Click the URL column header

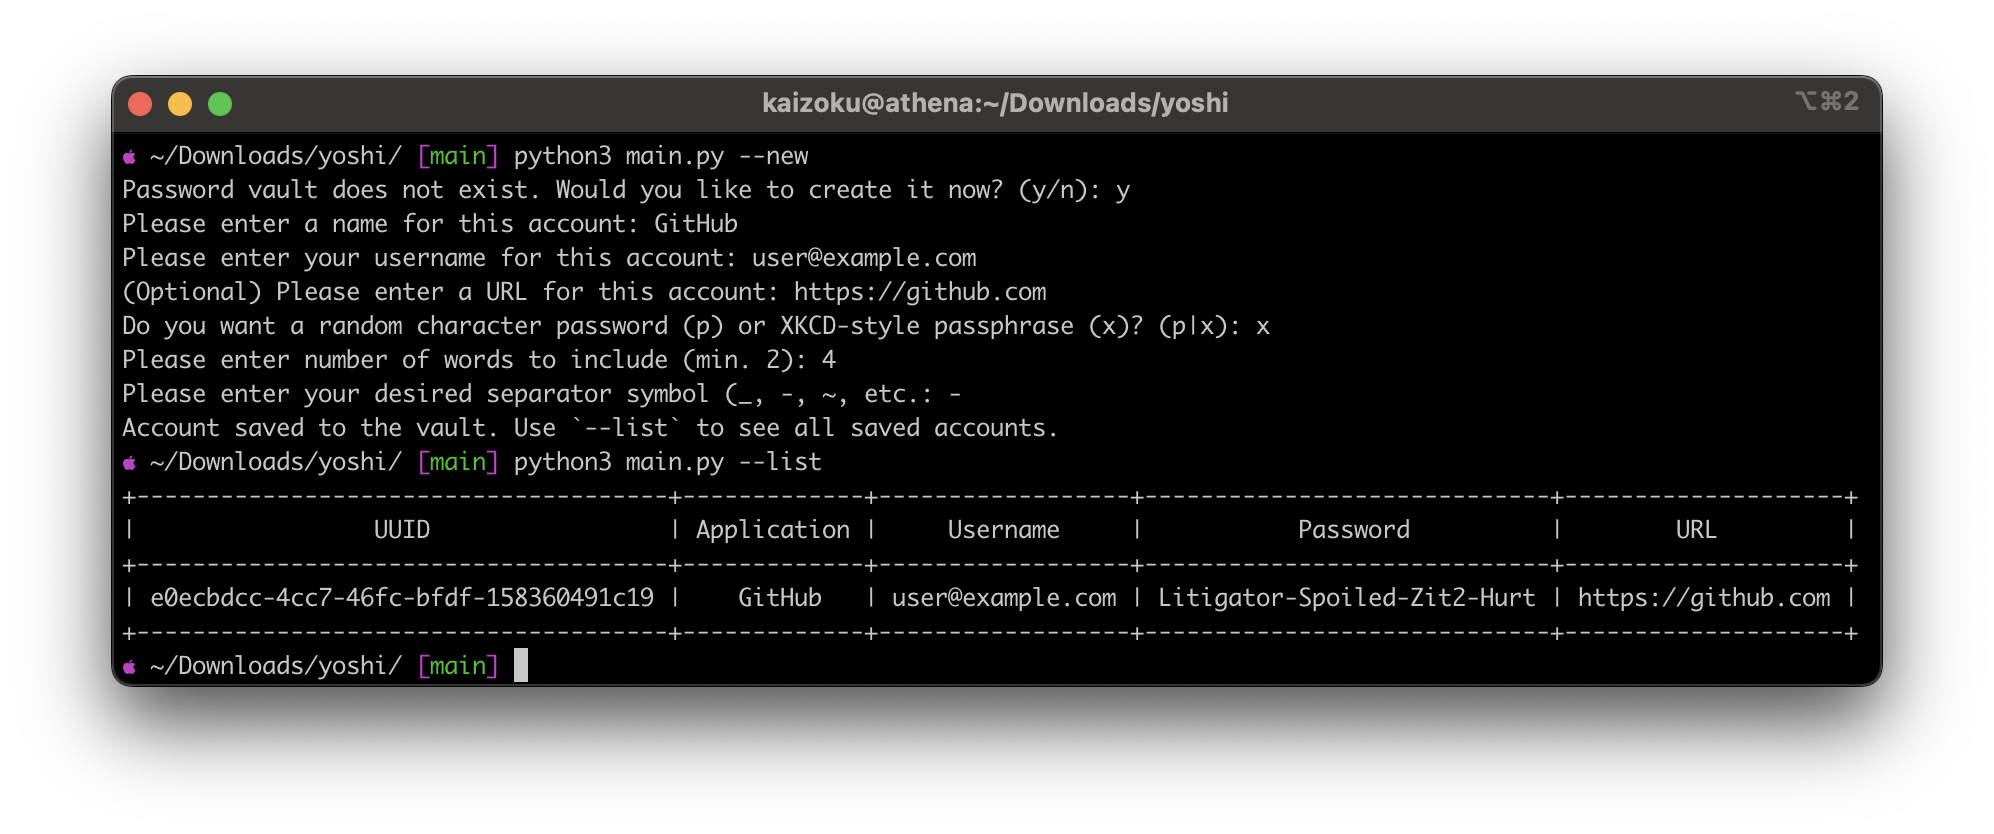pyautogui.click(x=1696, y=530)
